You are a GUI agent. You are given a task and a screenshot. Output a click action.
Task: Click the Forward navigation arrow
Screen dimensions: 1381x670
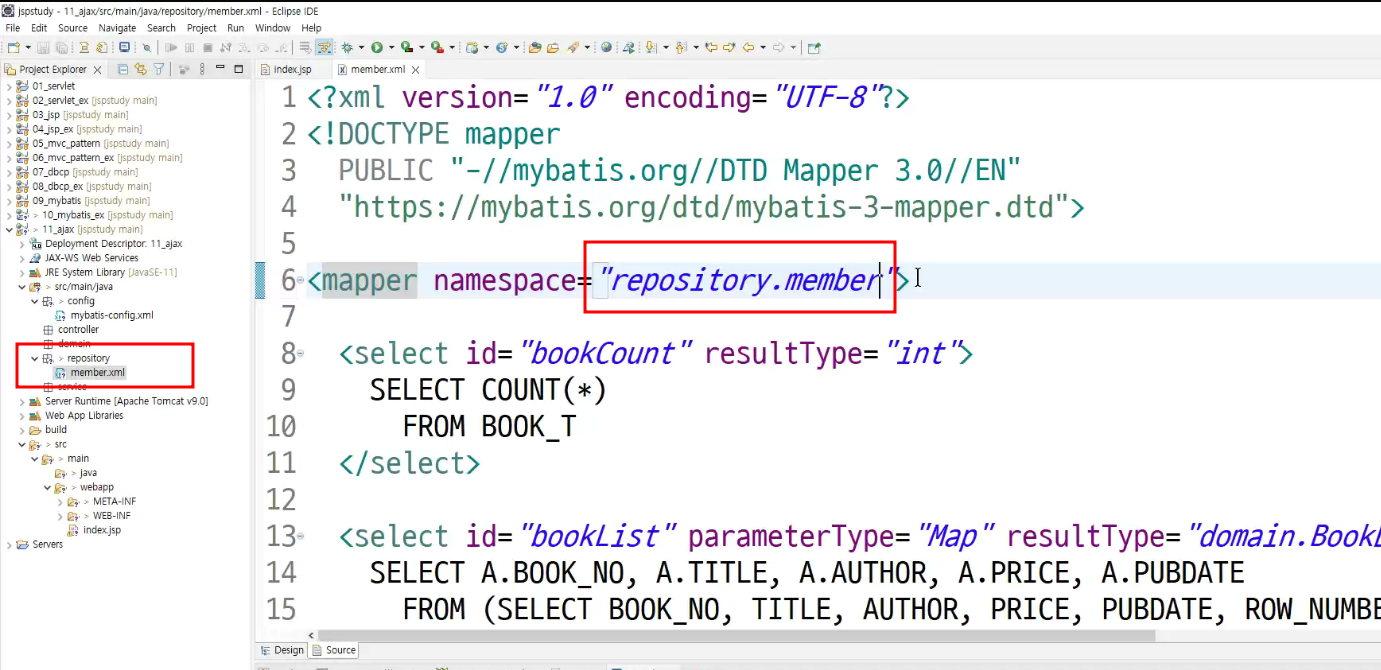tap(778, 47)
